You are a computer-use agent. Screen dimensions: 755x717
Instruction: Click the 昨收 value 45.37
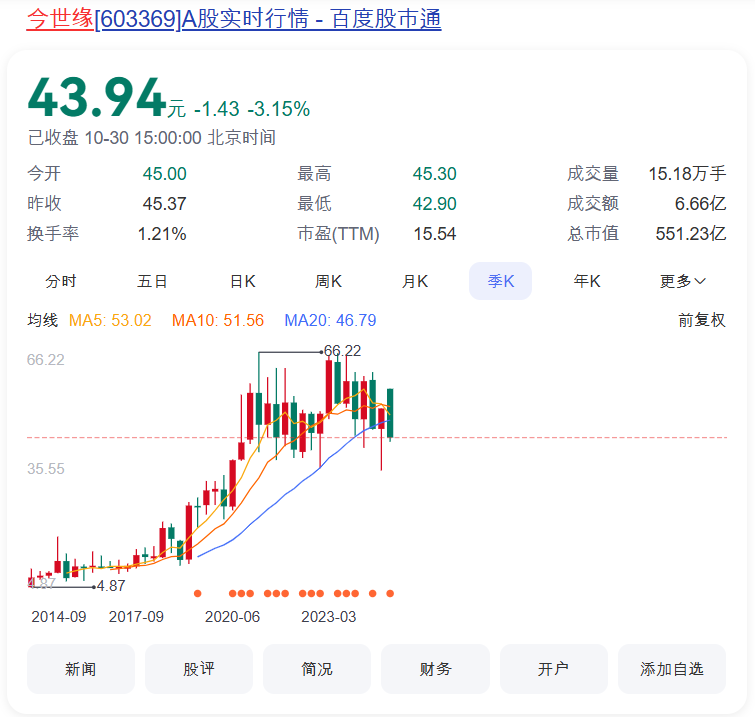pyautogui.click(x=165, y=204)
